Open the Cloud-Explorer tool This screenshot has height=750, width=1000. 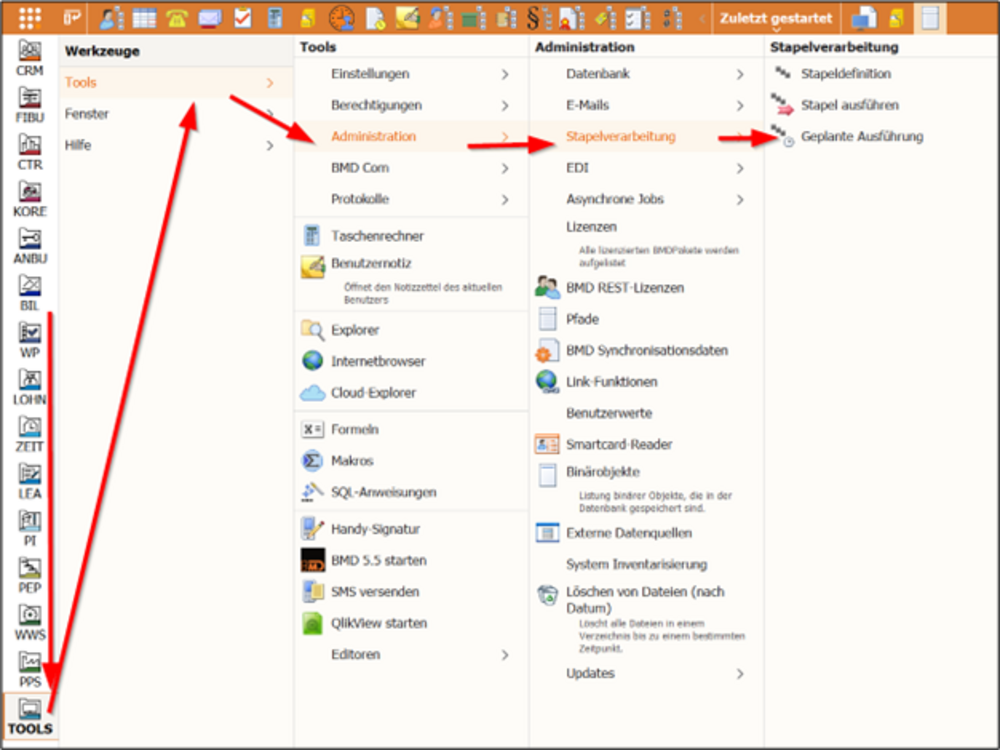tap(373, 393)
